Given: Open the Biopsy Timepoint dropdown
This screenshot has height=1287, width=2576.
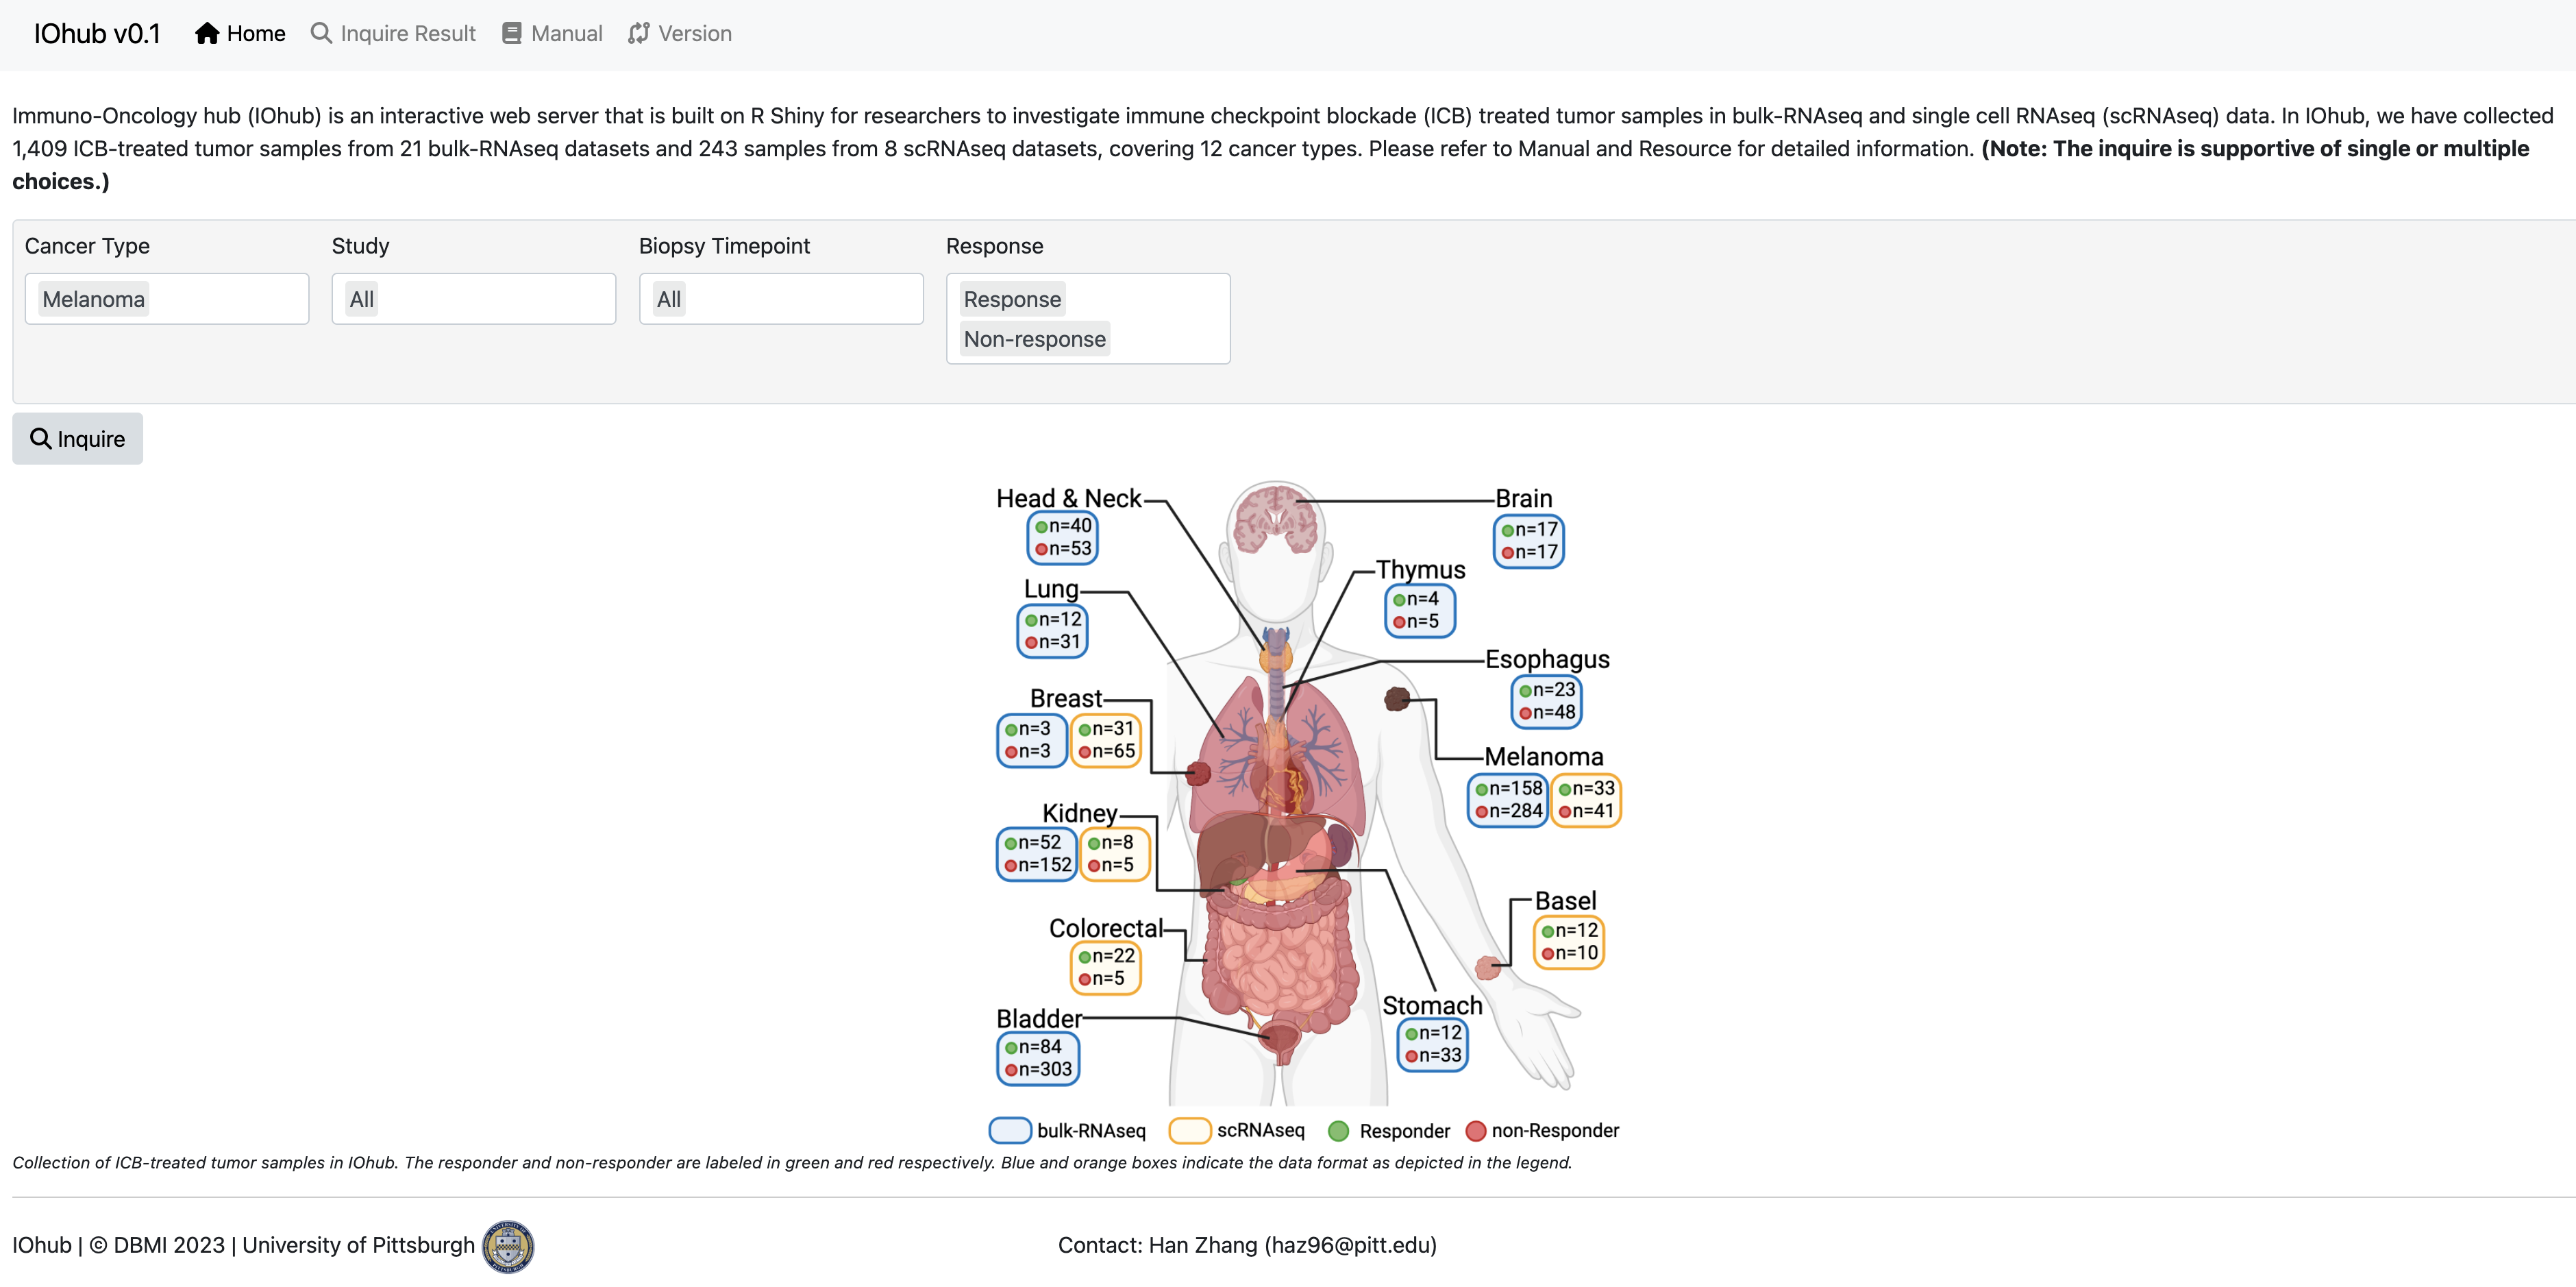Looking at the screenshot, I should [780, 298].
